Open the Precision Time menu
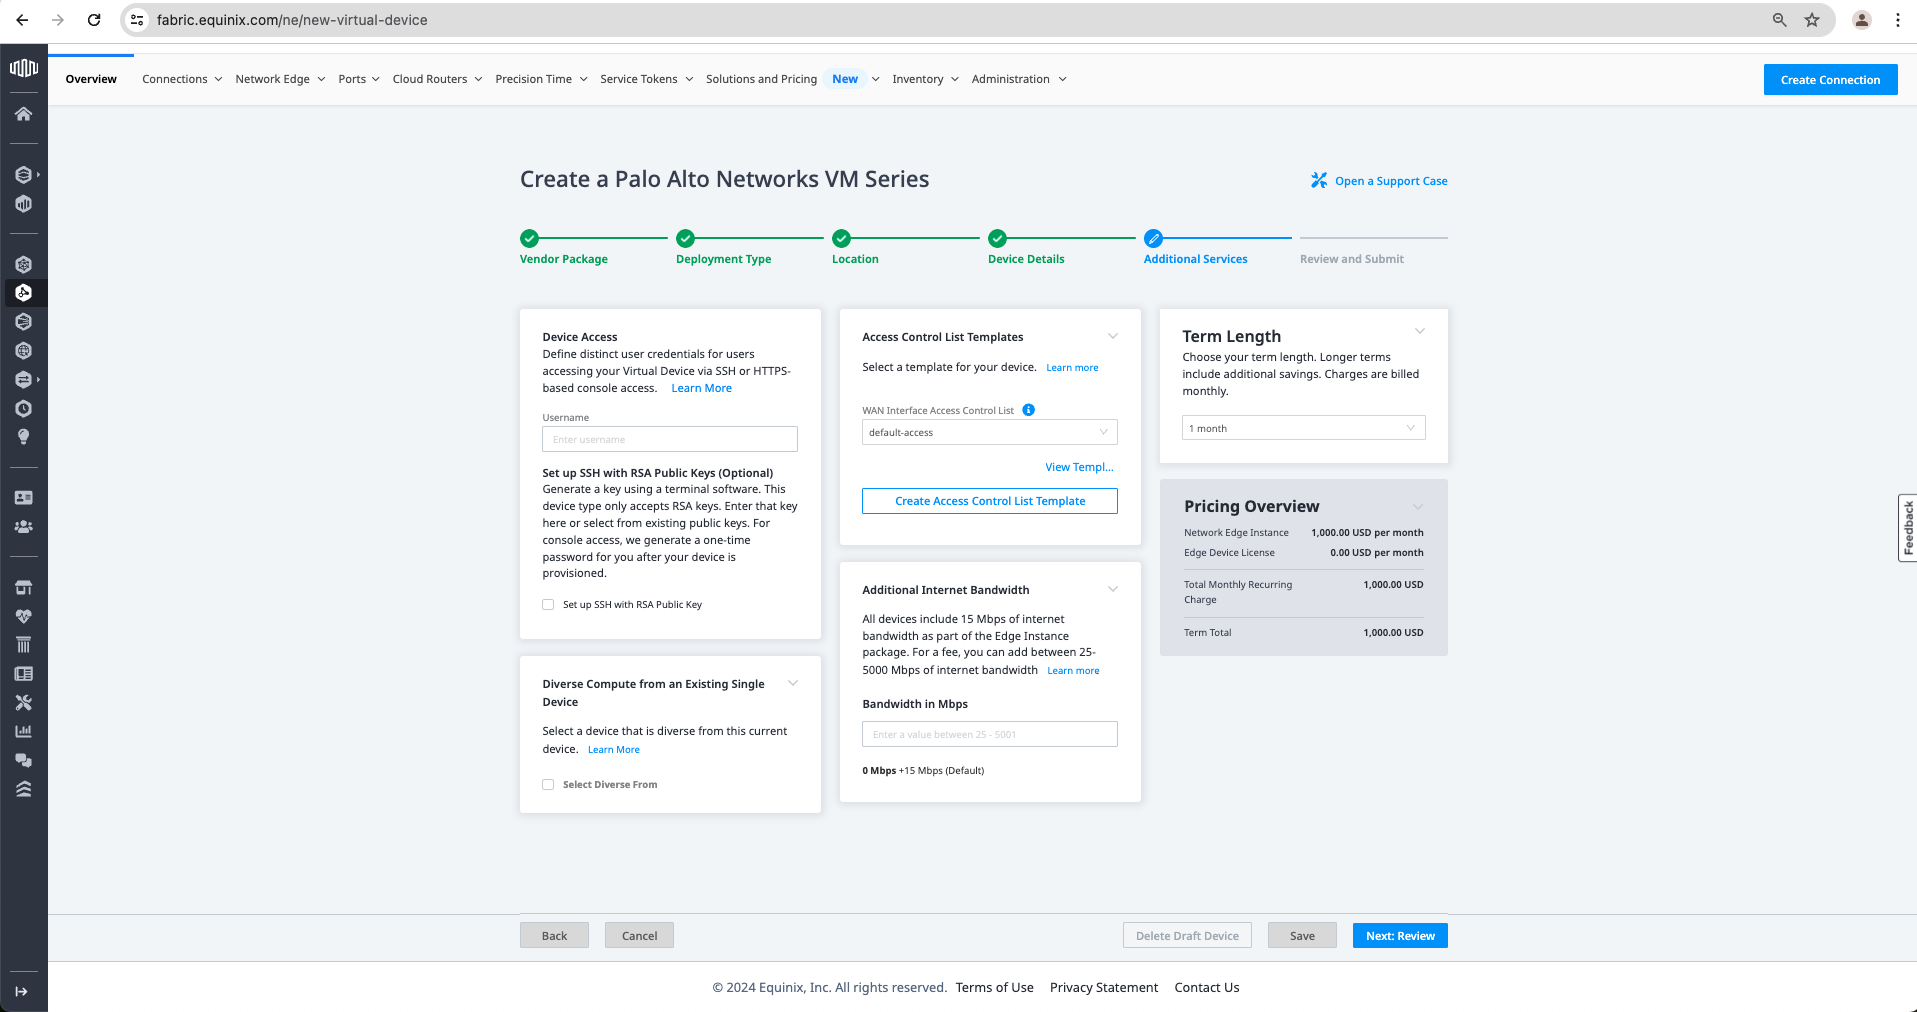Viewport: 1917px width, 1012px height. pos(541,79)
